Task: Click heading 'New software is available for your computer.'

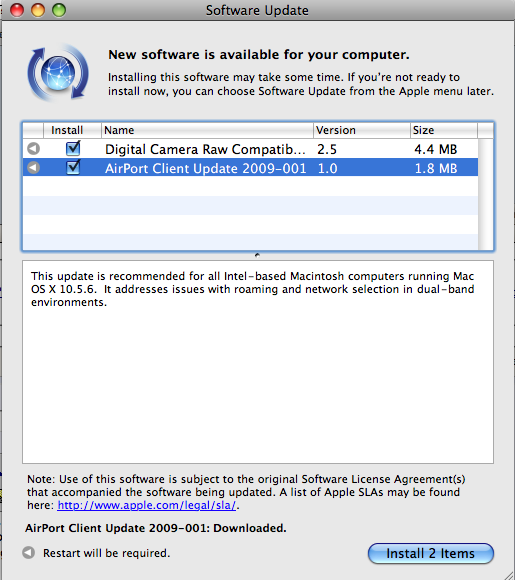Action: [x=259, y=55]
